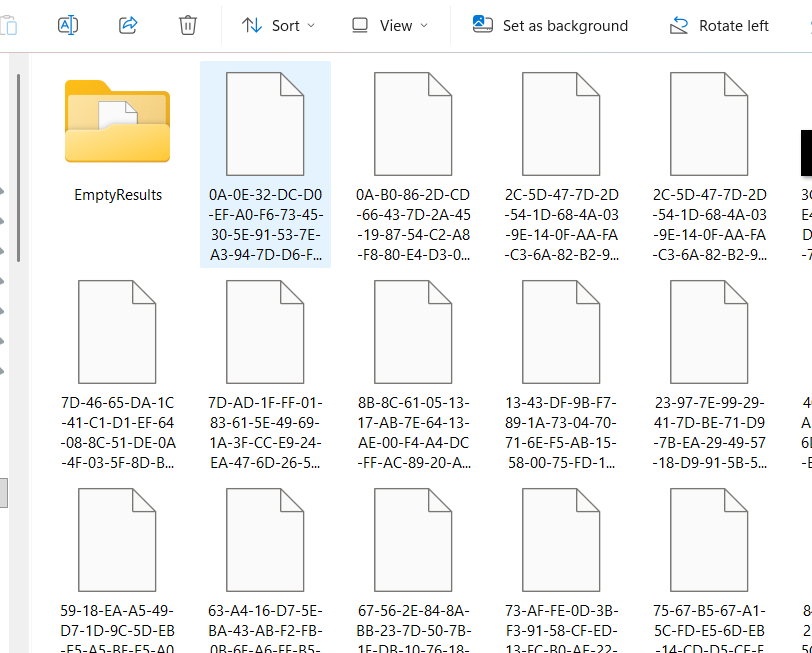Click the Rename icon in the toolbar
The height and width of the screenshot is (653, 812).
click(x=68, y=25)
